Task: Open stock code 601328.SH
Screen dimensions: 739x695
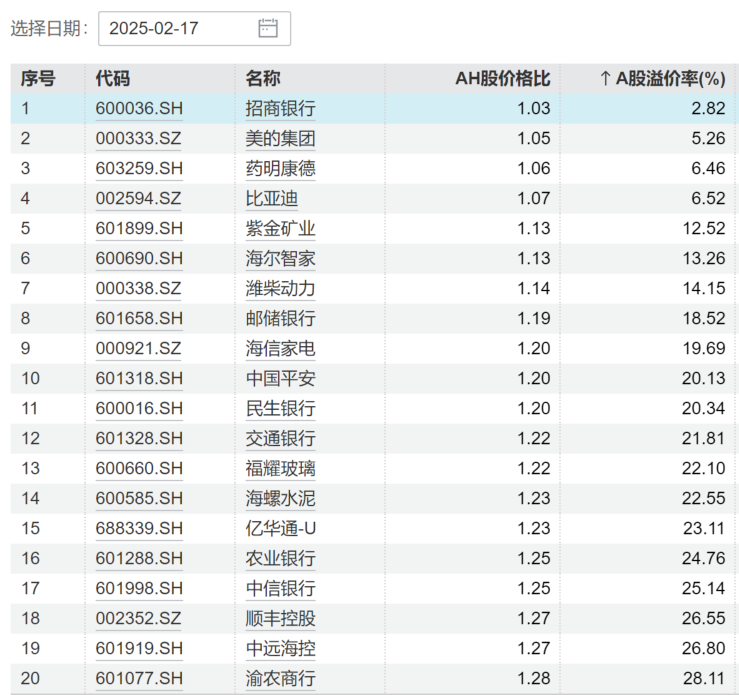Action: point(139,439)
